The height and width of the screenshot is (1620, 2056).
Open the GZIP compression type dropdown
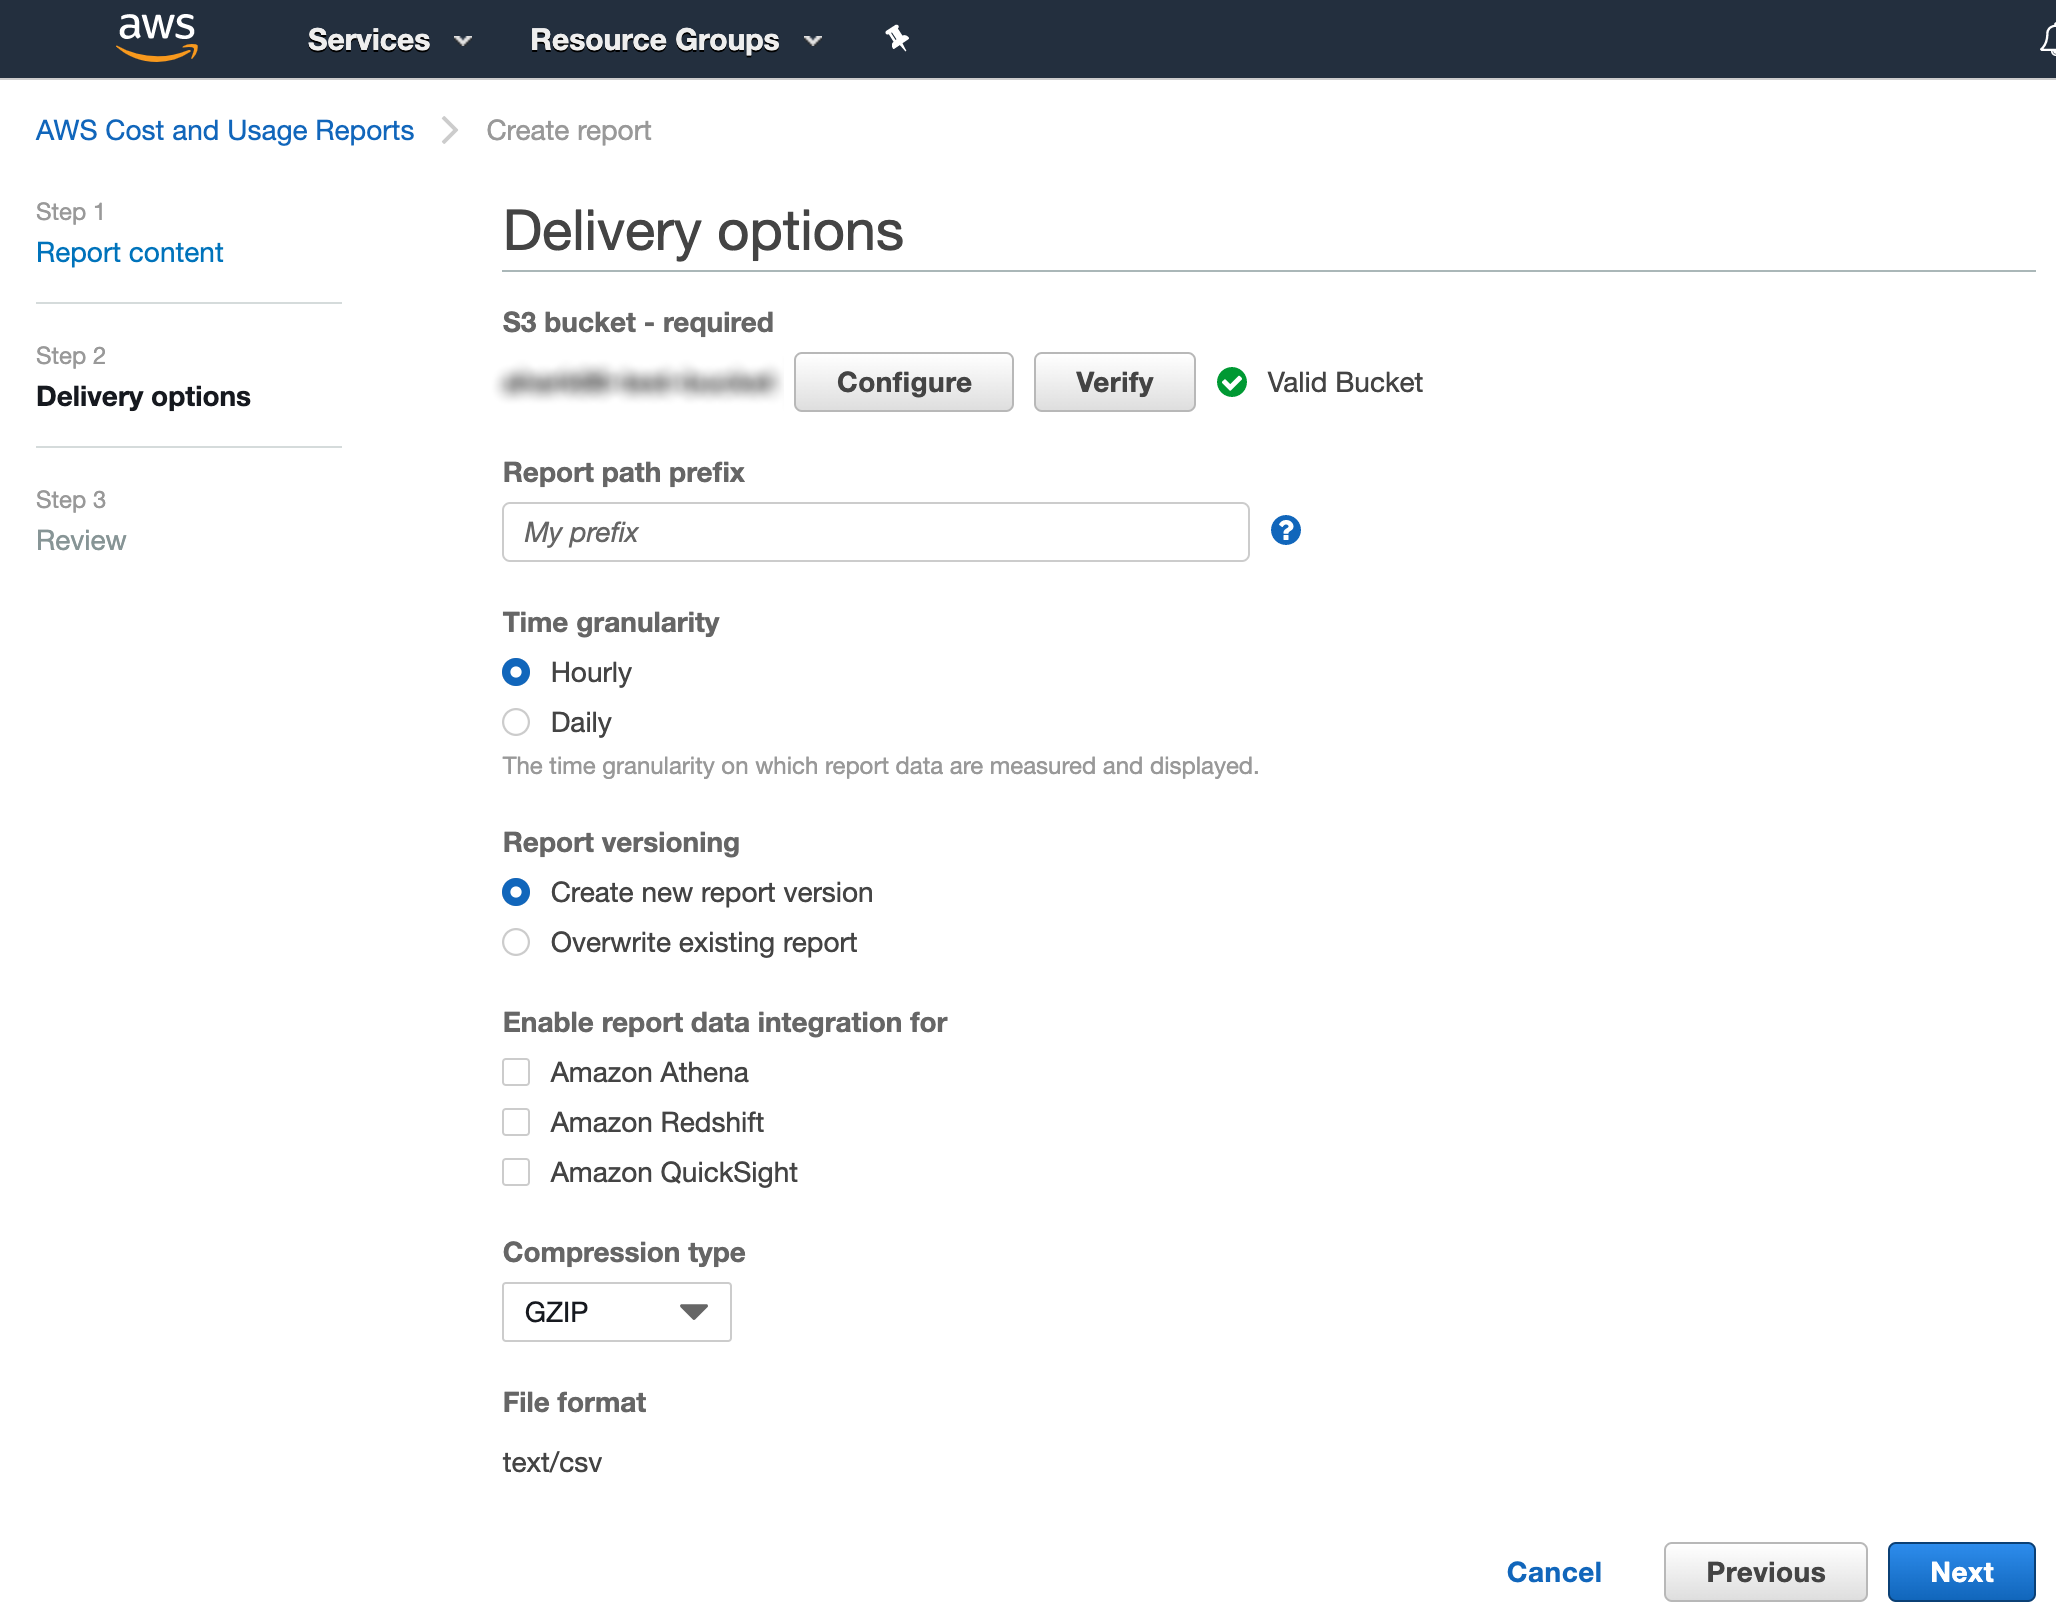coord(616,1311)
